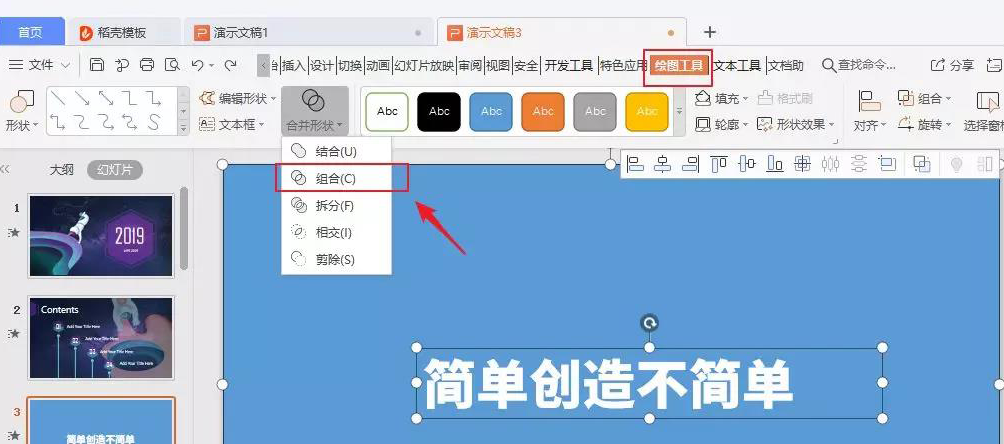The image size is (1004, 444).
Task: Expand the shape style gallery
Action: coord(679,111)
